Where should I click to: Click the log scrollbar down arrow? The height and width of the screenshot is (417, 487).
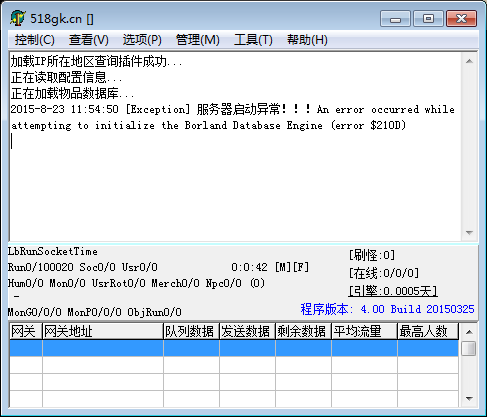[469, 232]
